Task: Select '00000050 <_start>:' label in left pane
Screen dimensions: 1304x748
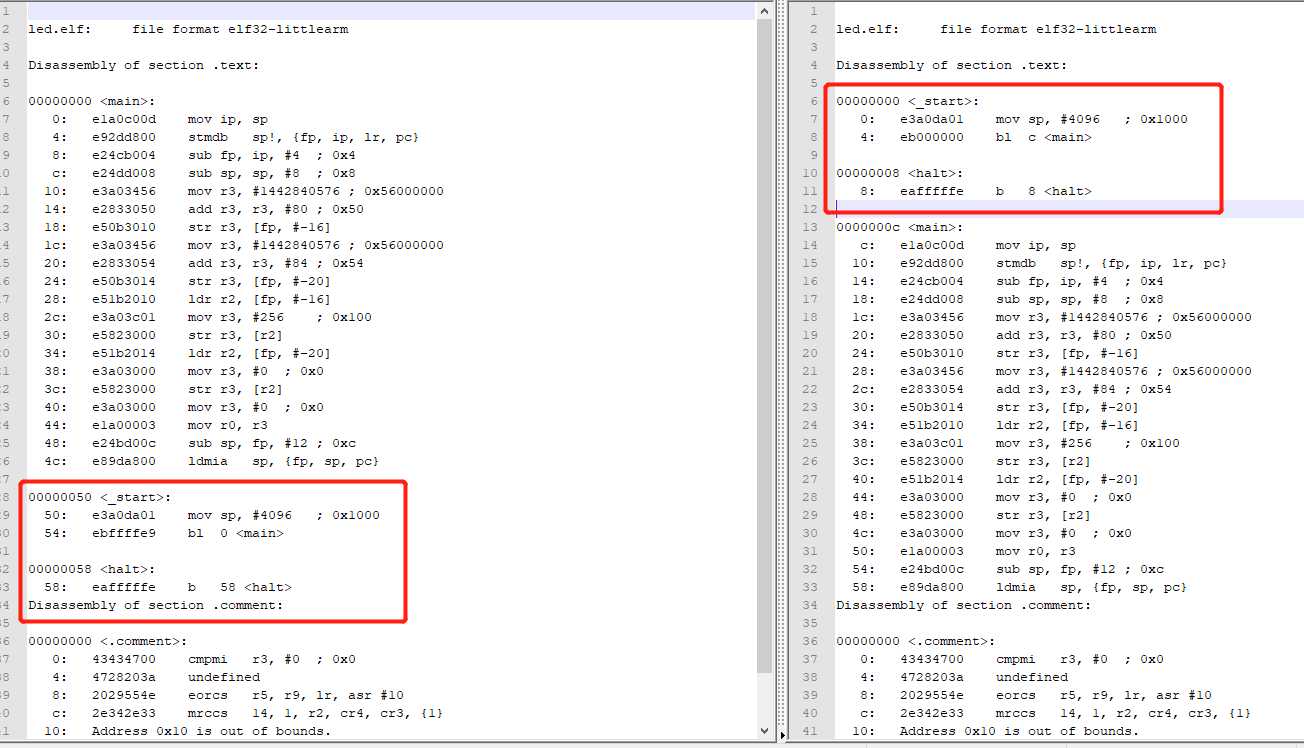Action: 99,497
